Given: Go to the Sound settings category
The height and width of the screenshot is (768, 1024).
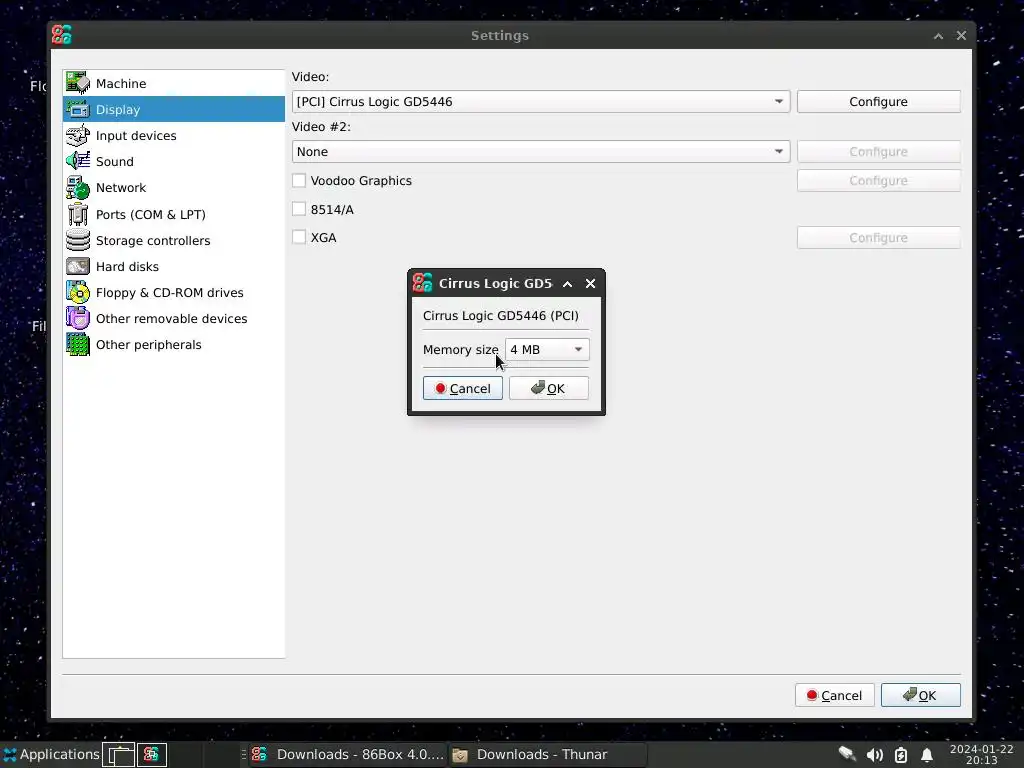Looking at the screenshot, I should pyautogui.click(x=174, y=161).
